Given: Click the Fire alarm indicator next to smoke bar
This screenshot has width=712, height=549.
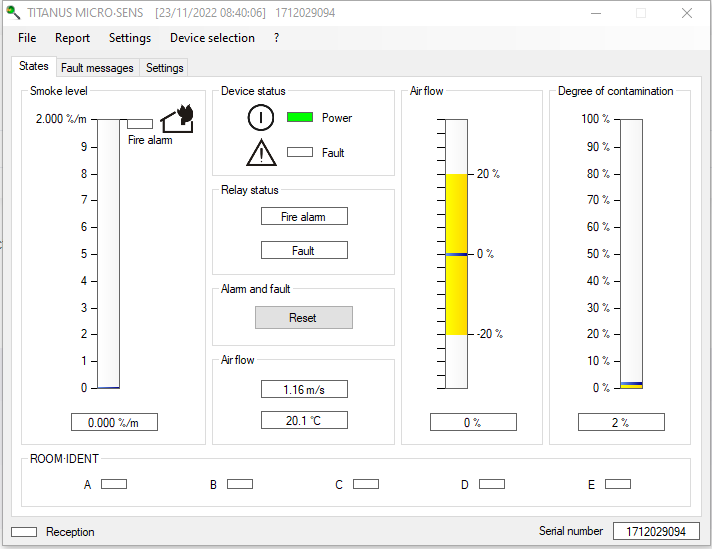Looking at the screenshot, I should pos(140,124).
